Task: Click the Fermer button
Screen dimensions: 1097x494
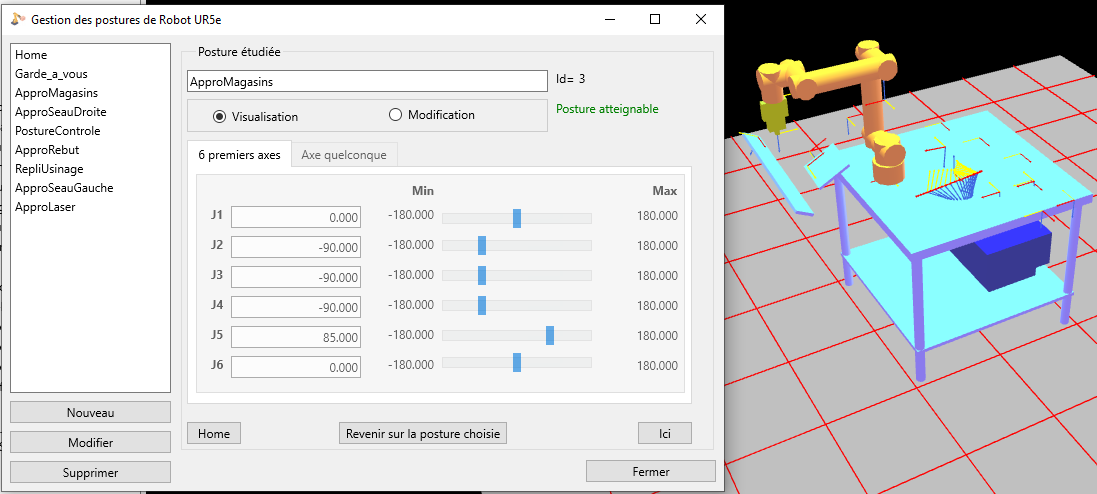Action: tap(650, 471)
